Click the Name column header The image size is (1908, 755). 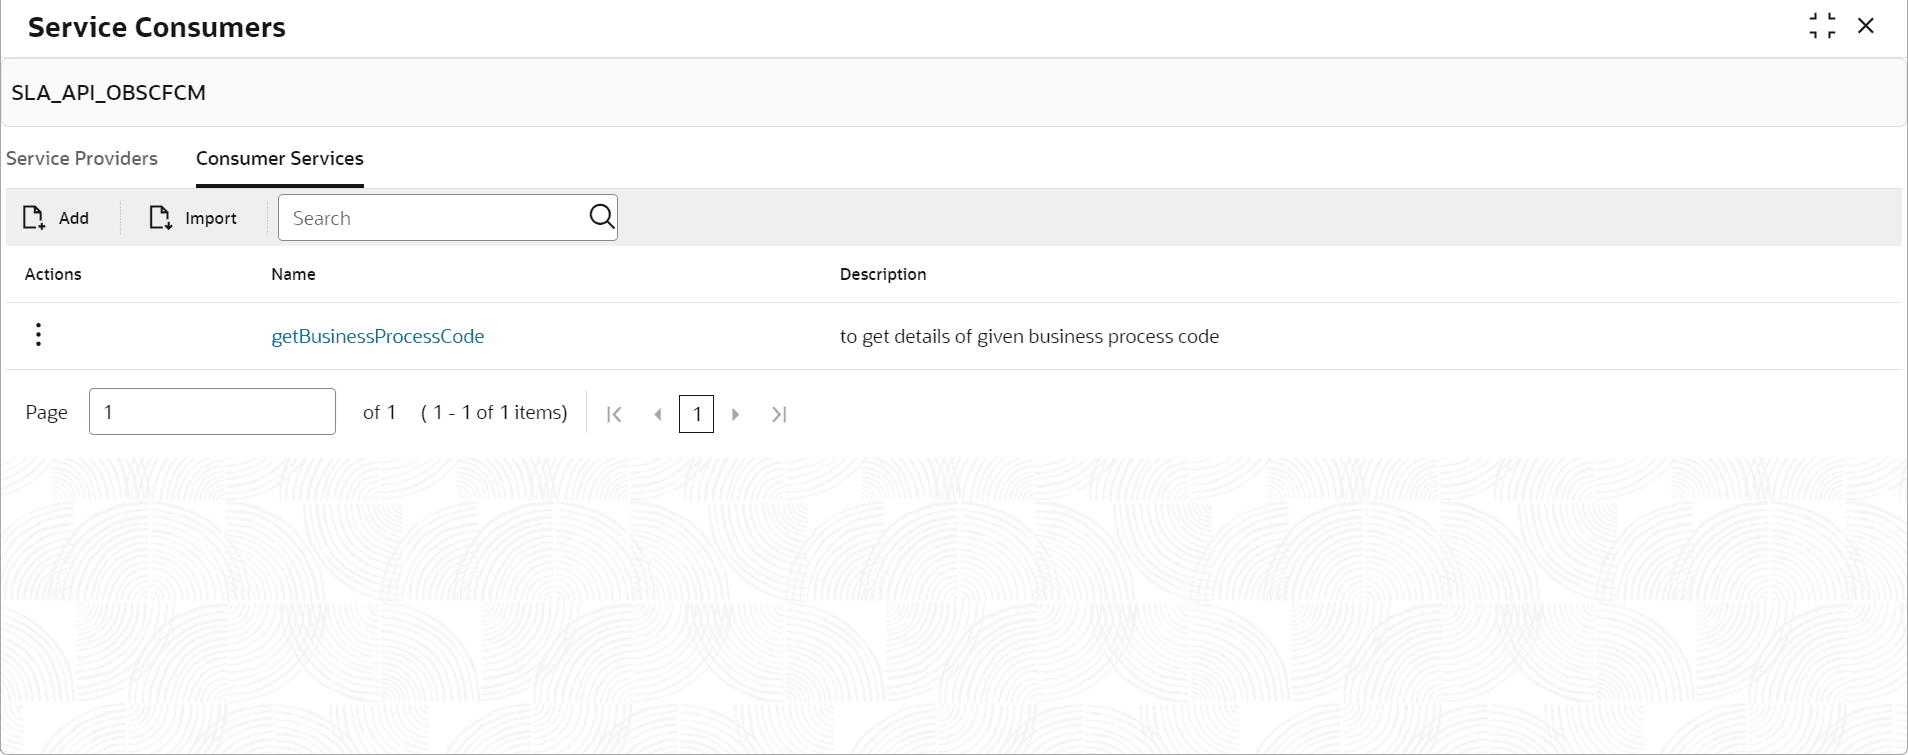pyautogui.click(x=293, y=274)
